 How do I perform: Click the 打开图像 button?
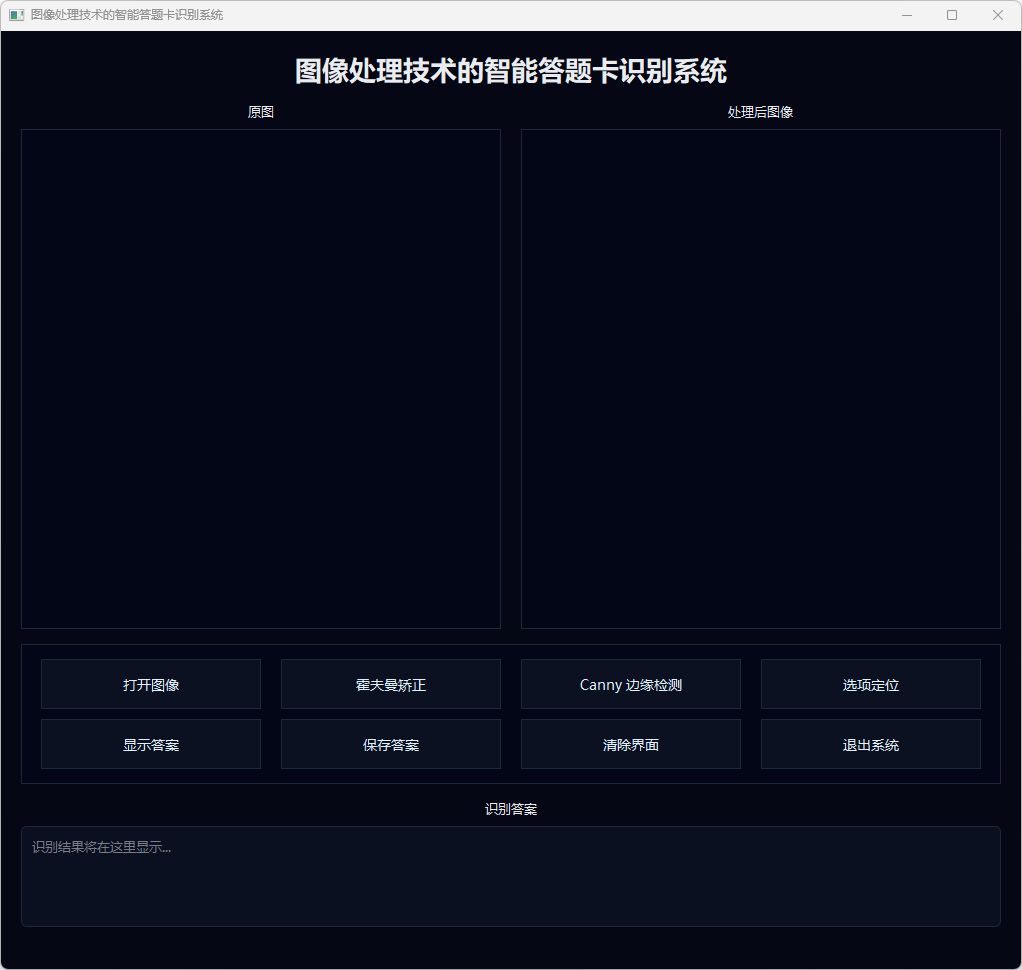tap(151, 685)
